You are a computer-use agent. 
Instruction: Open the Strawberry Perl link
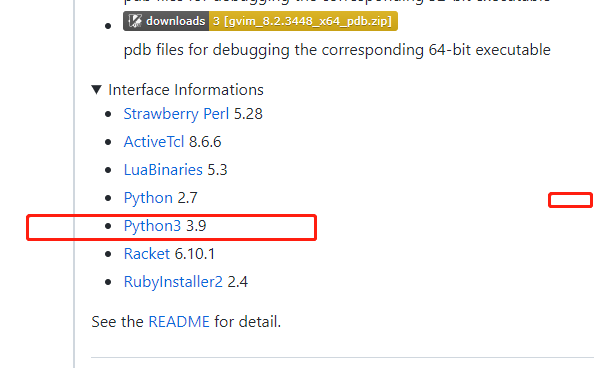click(176, 114)
